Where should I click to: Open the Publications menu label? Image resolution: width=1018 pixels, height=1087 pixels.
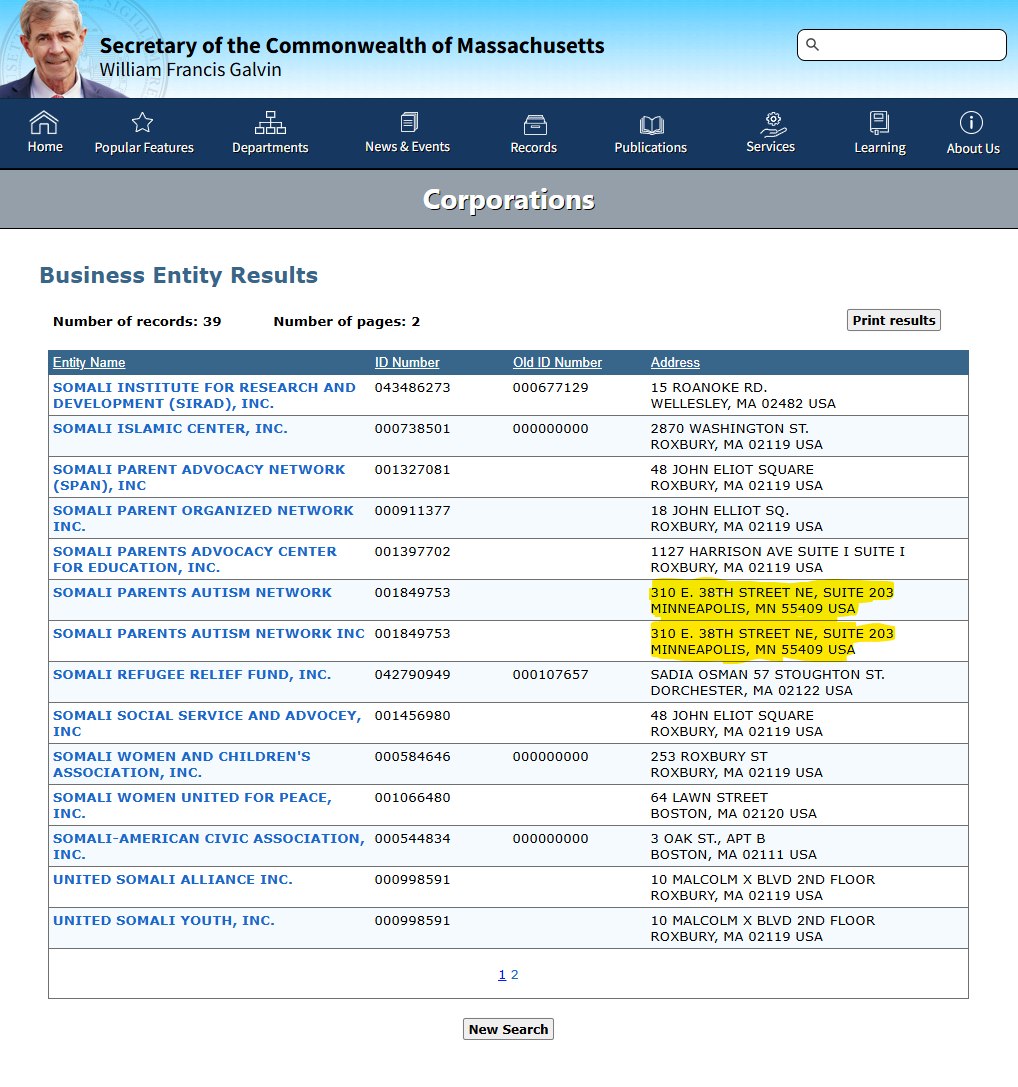[650, 148]
